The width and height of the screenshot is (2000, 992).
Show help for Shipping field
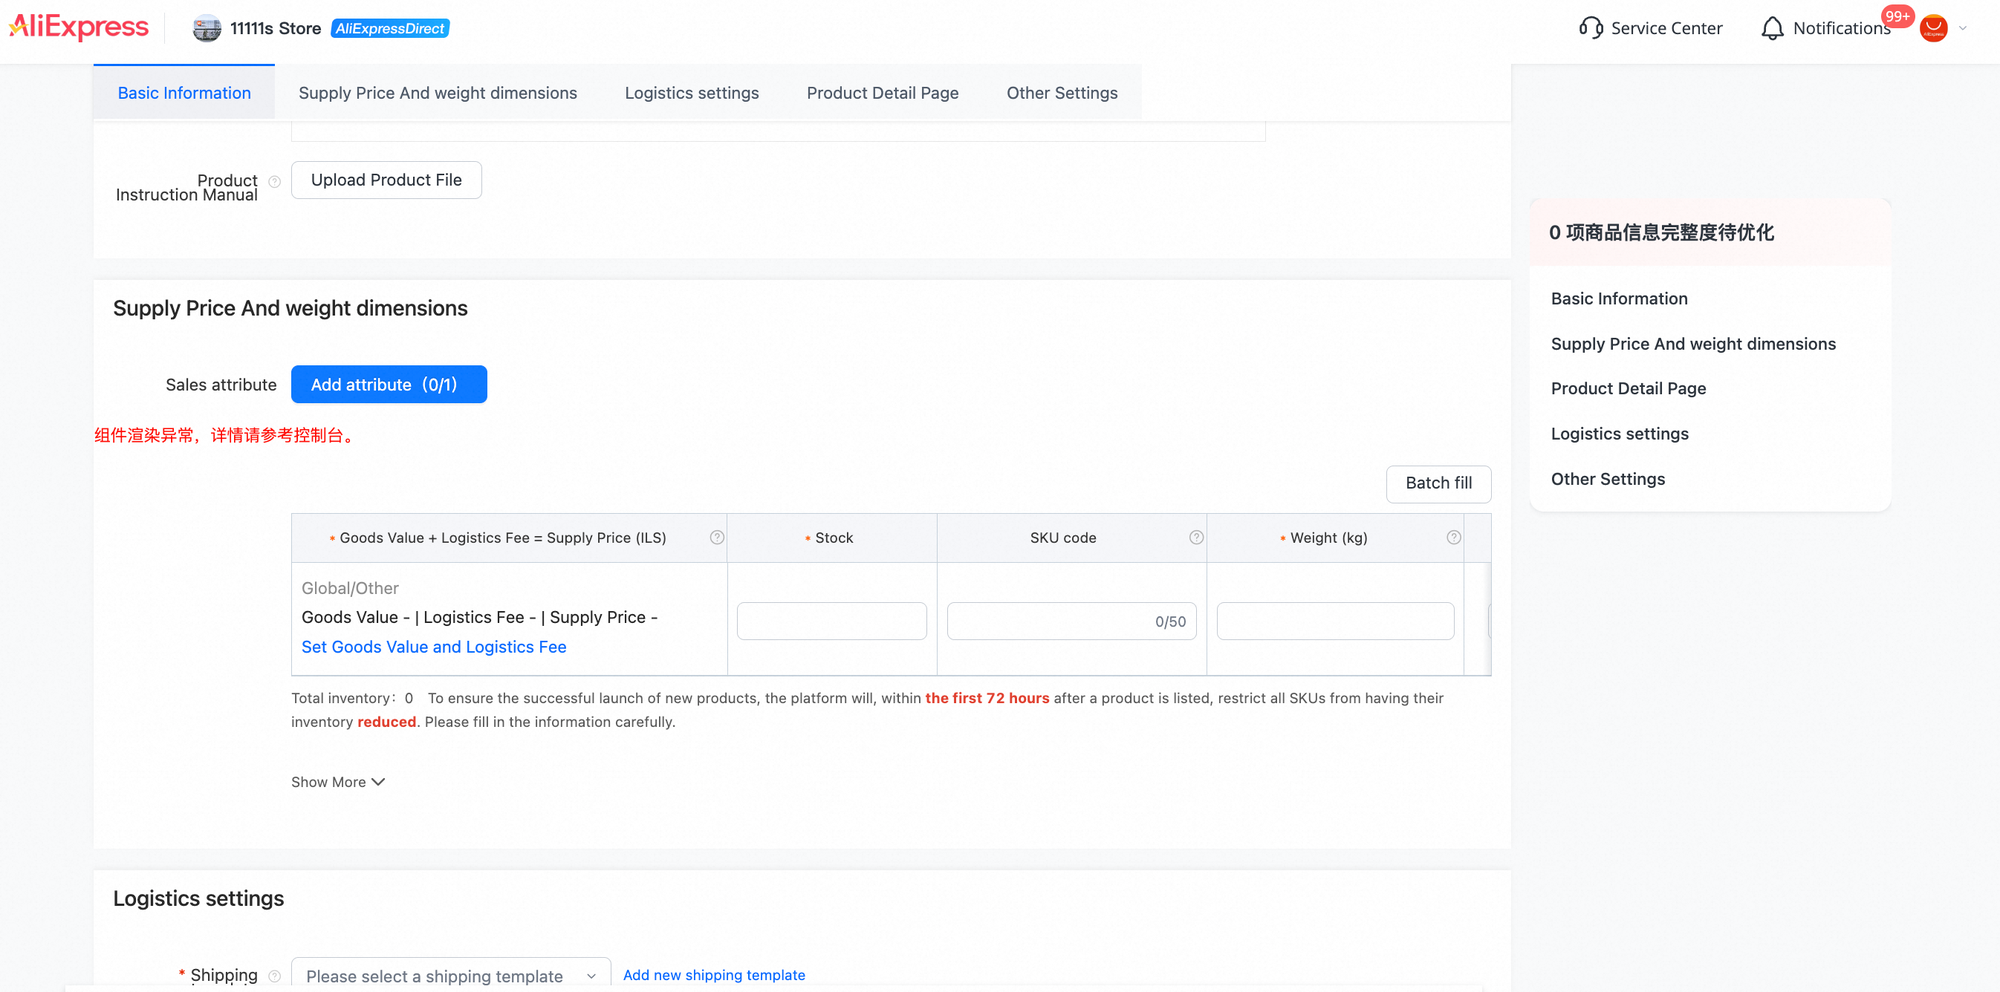pos(274,976)
